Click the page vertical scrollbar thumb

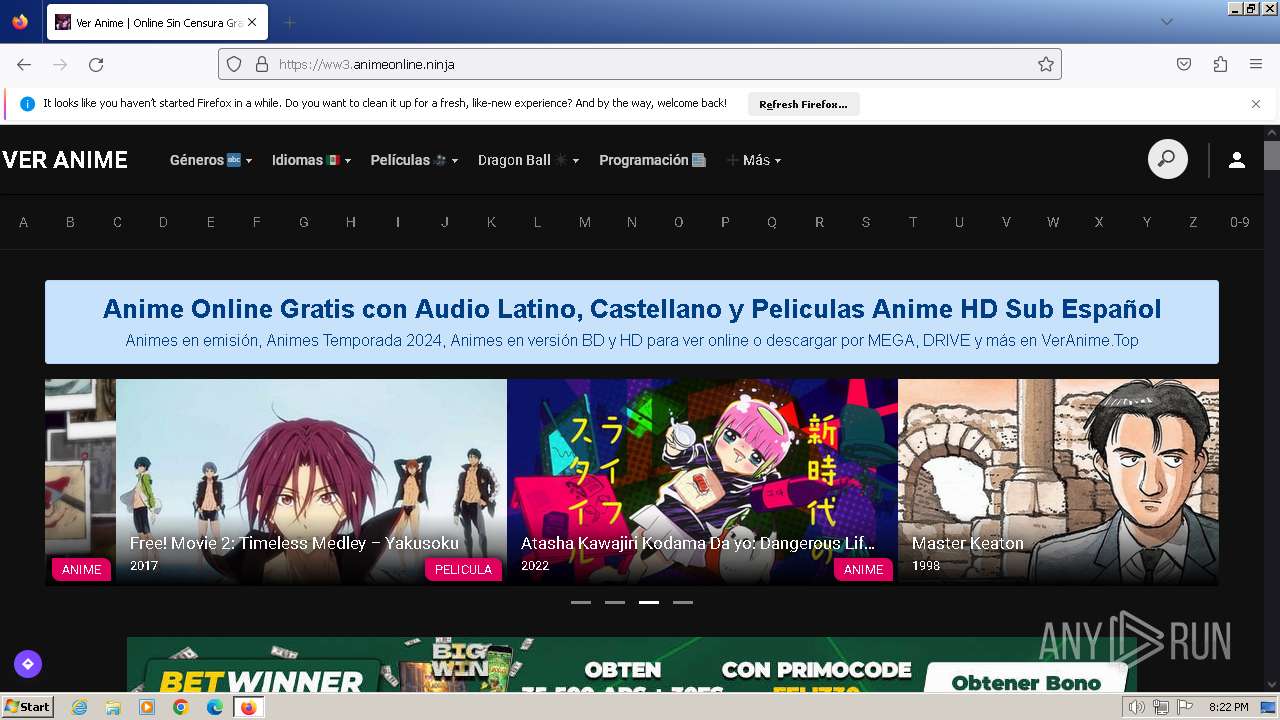pos(1271,155)
